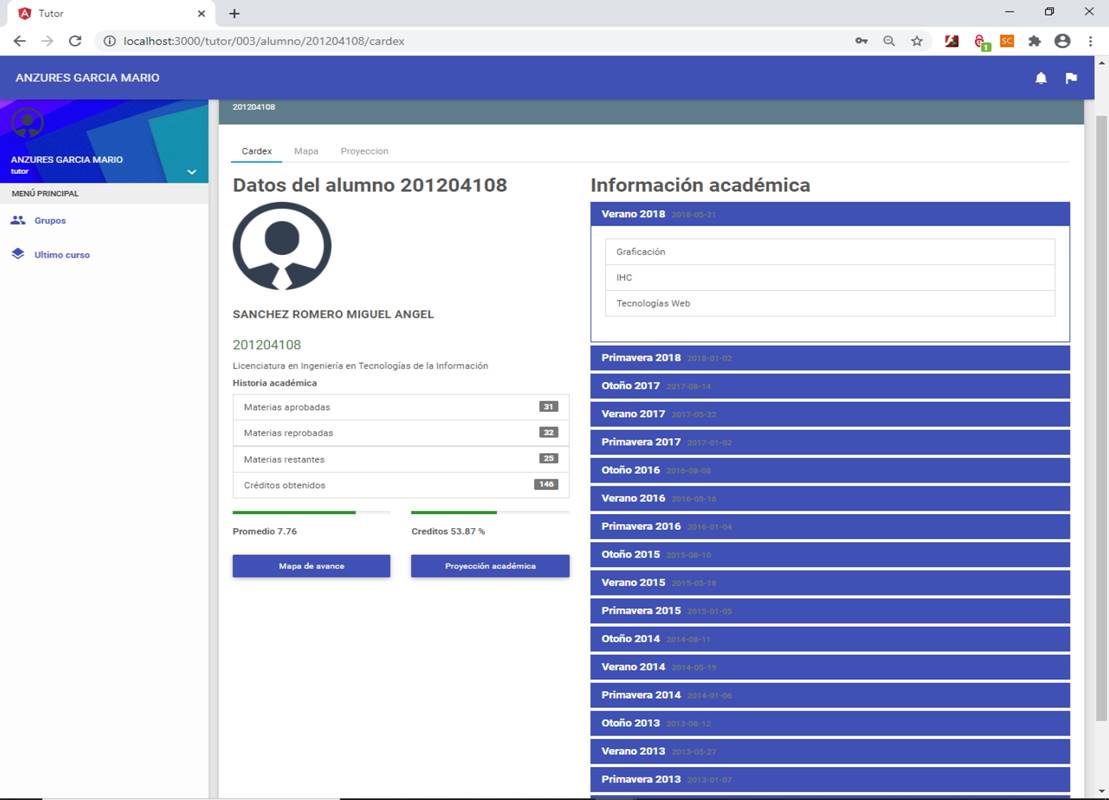Expand the tutor profile chevron menu
Image resolution: width=1109 pixels, height=800 pixels.
click(x=192, y=172)
